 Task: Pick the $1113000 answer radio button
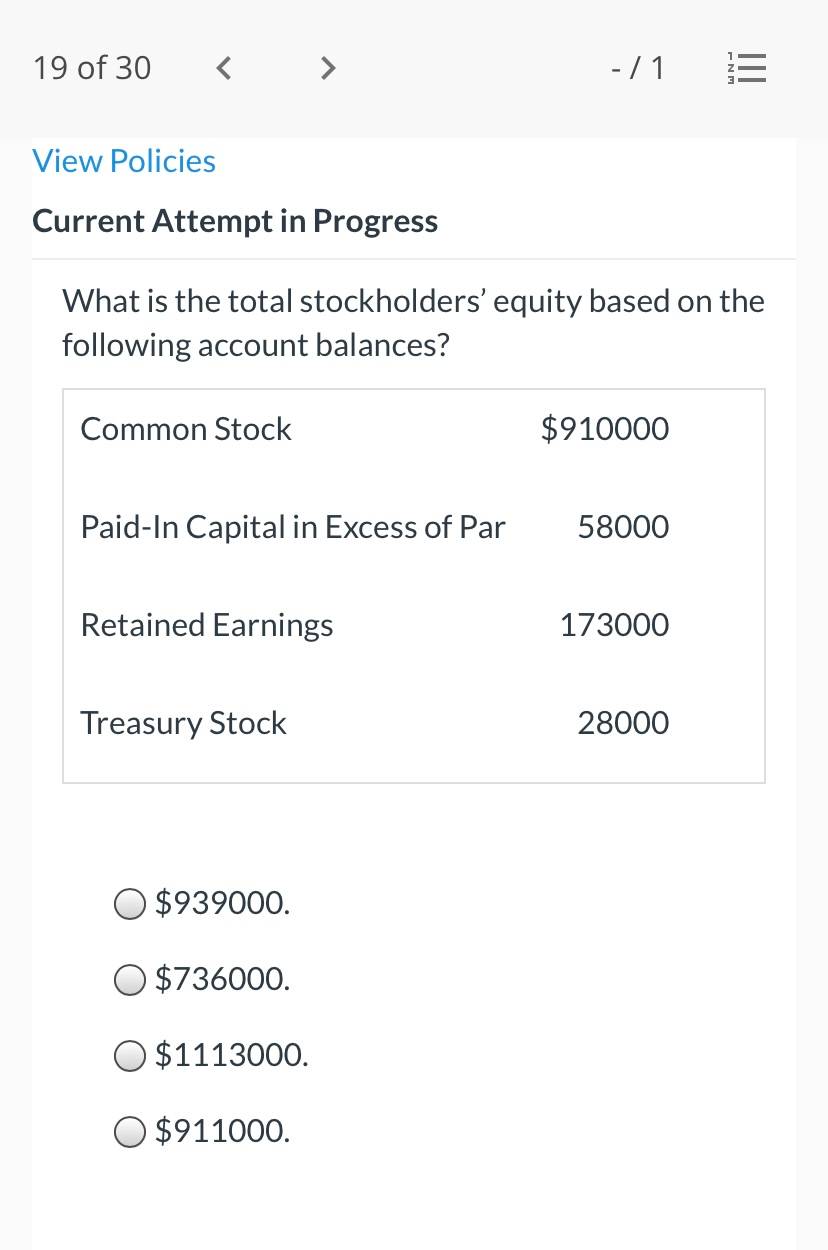(130, 1055)
